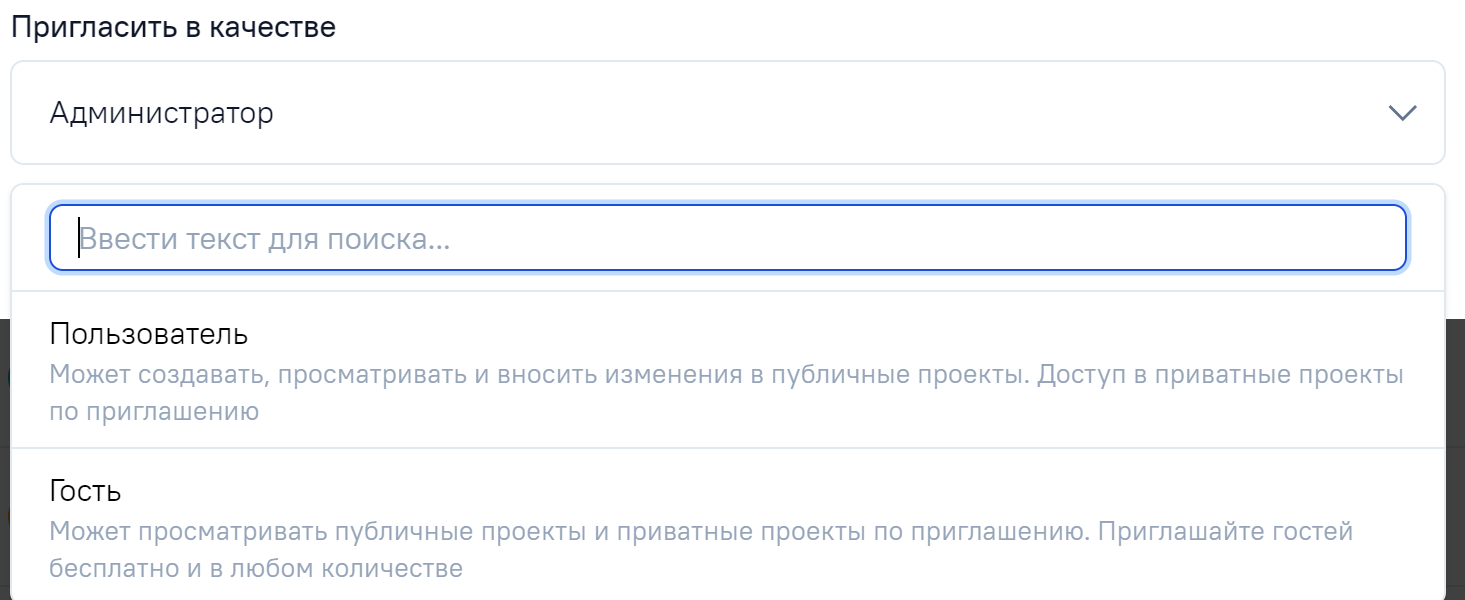Click the 'Гость' title text
Screen dimensions: 1465x600
pos(85,491)
